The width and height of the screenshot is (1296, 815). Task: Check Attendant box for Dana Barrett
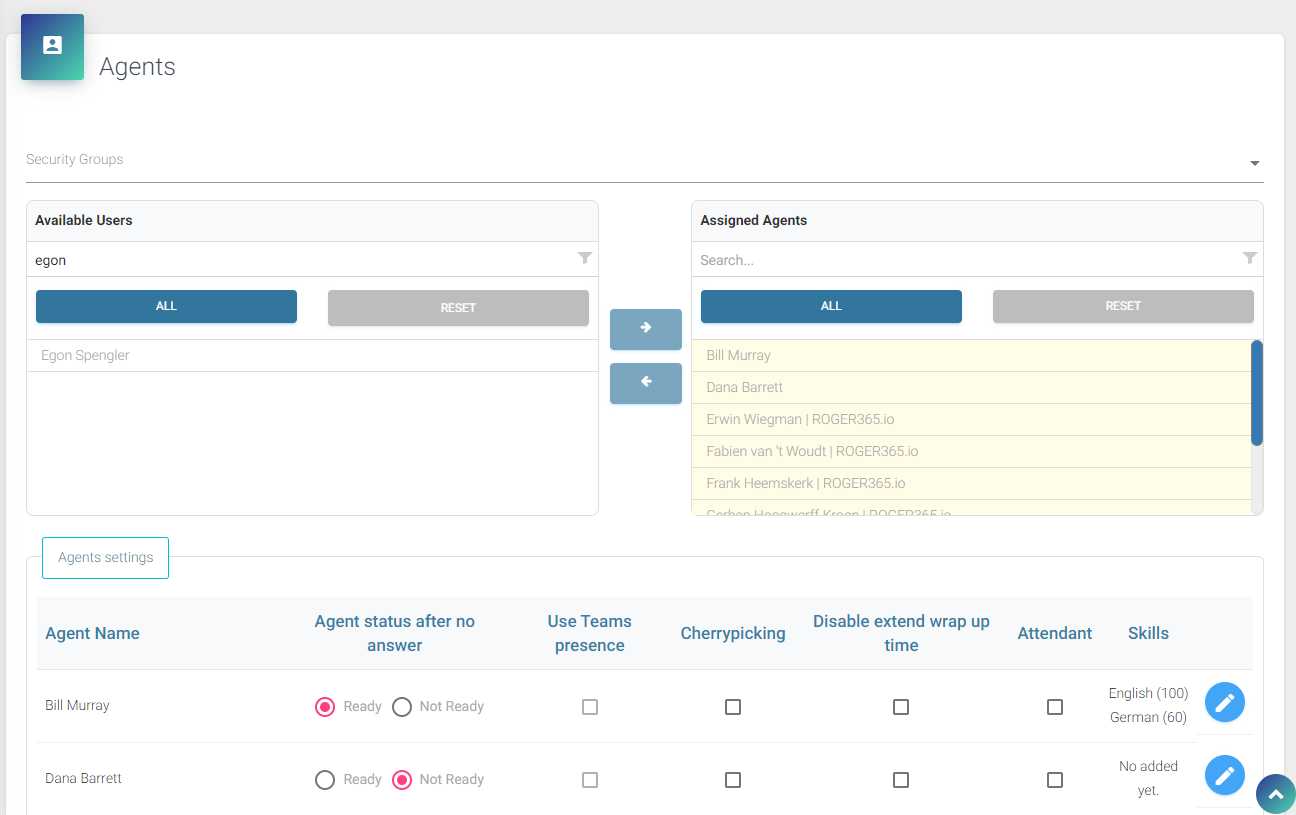(1055, 780)
